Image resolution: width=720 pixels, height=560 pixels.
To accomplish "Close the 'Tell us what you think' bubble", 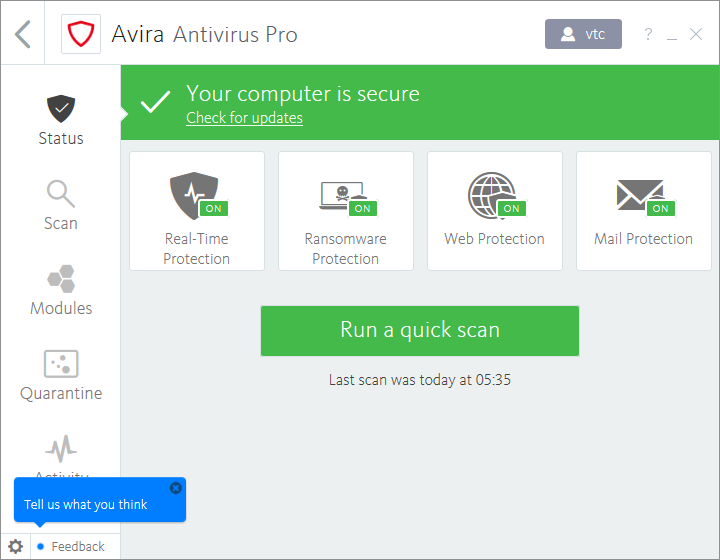I will pos(176,488).
